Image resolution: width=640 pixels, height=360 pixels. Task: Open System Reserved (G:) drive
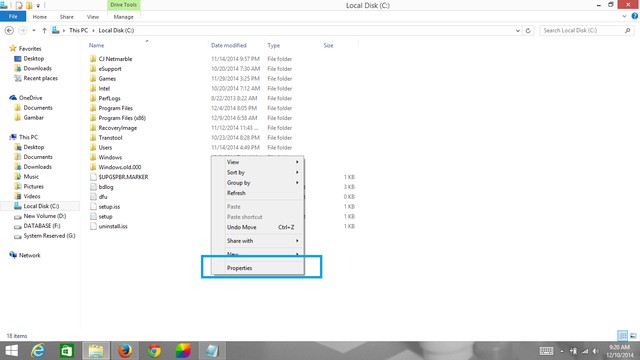tap(49, 236)
